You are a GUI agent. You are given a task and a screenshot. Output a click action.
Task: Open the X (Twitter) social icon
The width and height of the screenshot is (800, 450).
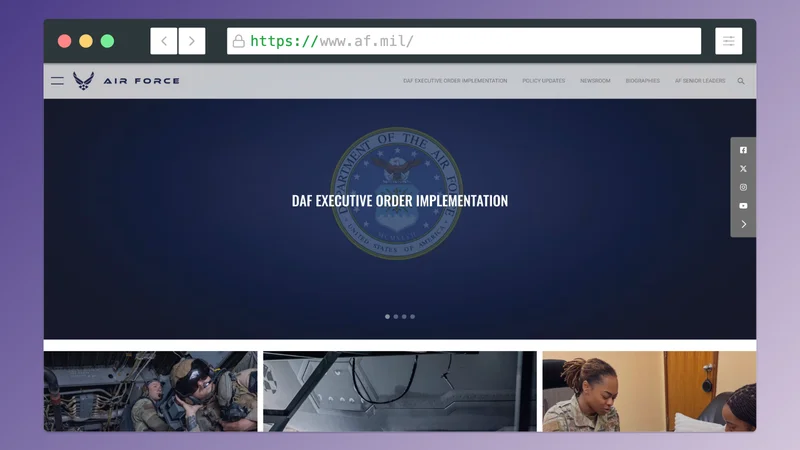click(743, 169)
